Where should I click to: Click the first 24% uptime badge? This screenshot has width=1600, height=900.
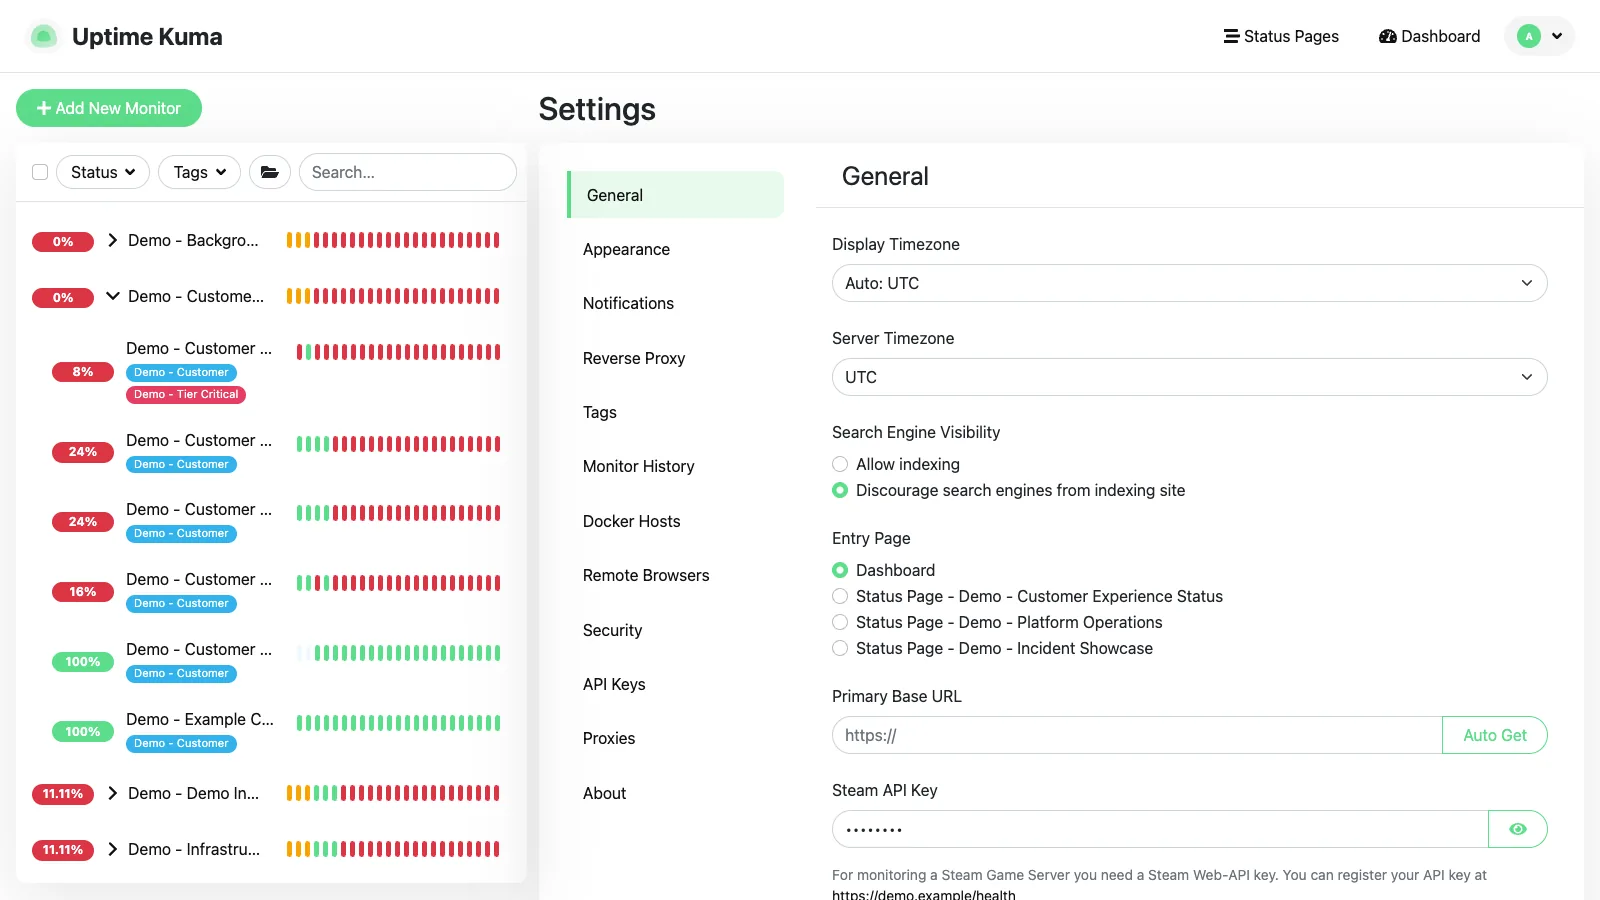(83, 452)
